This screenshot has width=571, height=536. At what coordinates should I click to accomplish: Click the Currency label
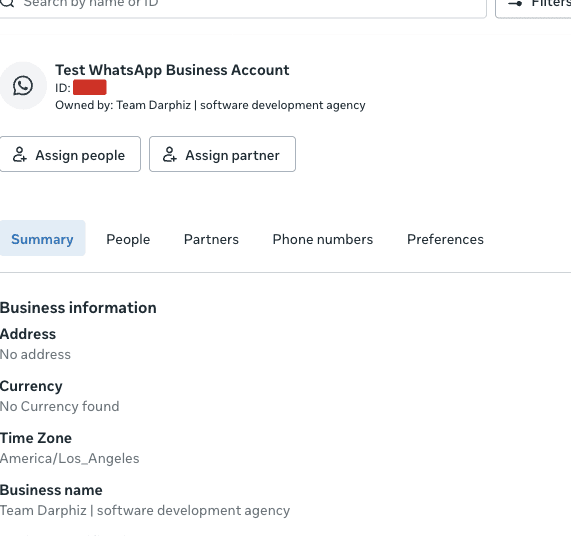(x=31, y=386)
